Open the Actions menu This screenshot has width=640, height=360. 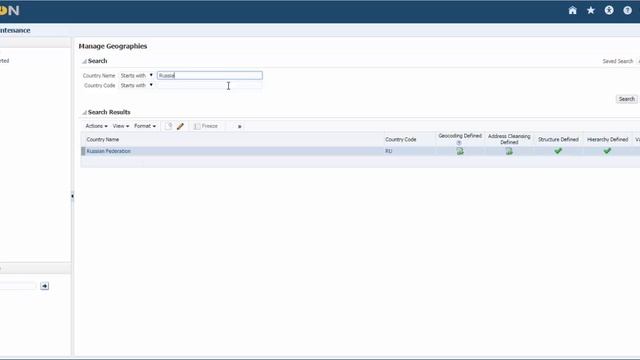pyautogui.click(x=96, y=126)
